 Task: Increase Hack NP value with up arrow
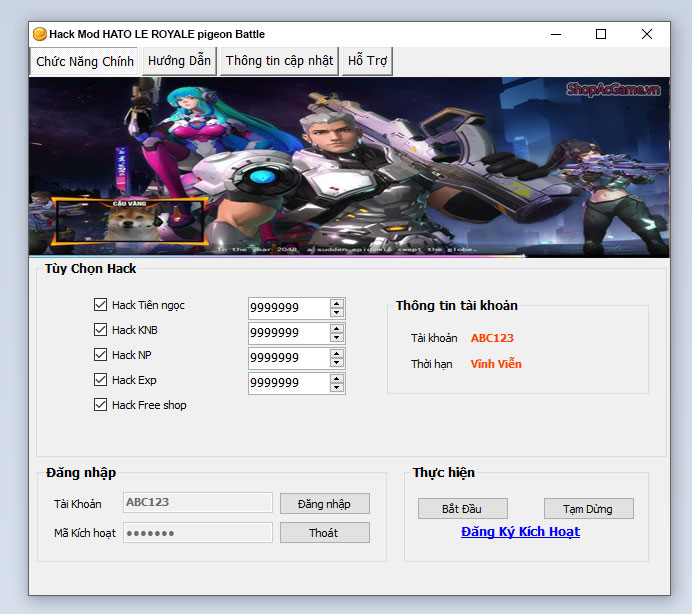(x=337, y=354)
